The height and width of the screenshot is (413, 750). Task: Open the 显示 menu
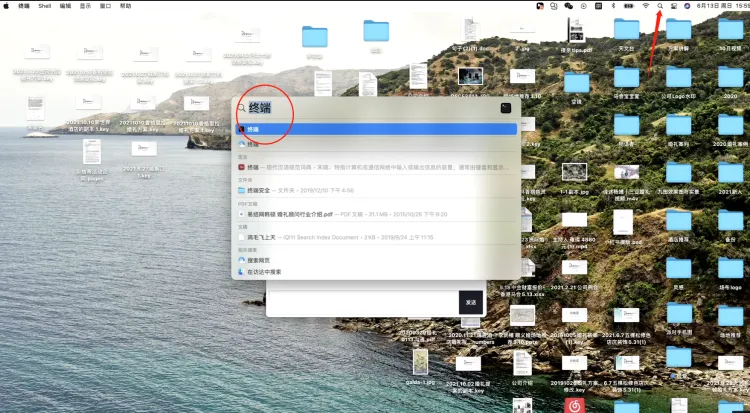[x=85, y=6]
